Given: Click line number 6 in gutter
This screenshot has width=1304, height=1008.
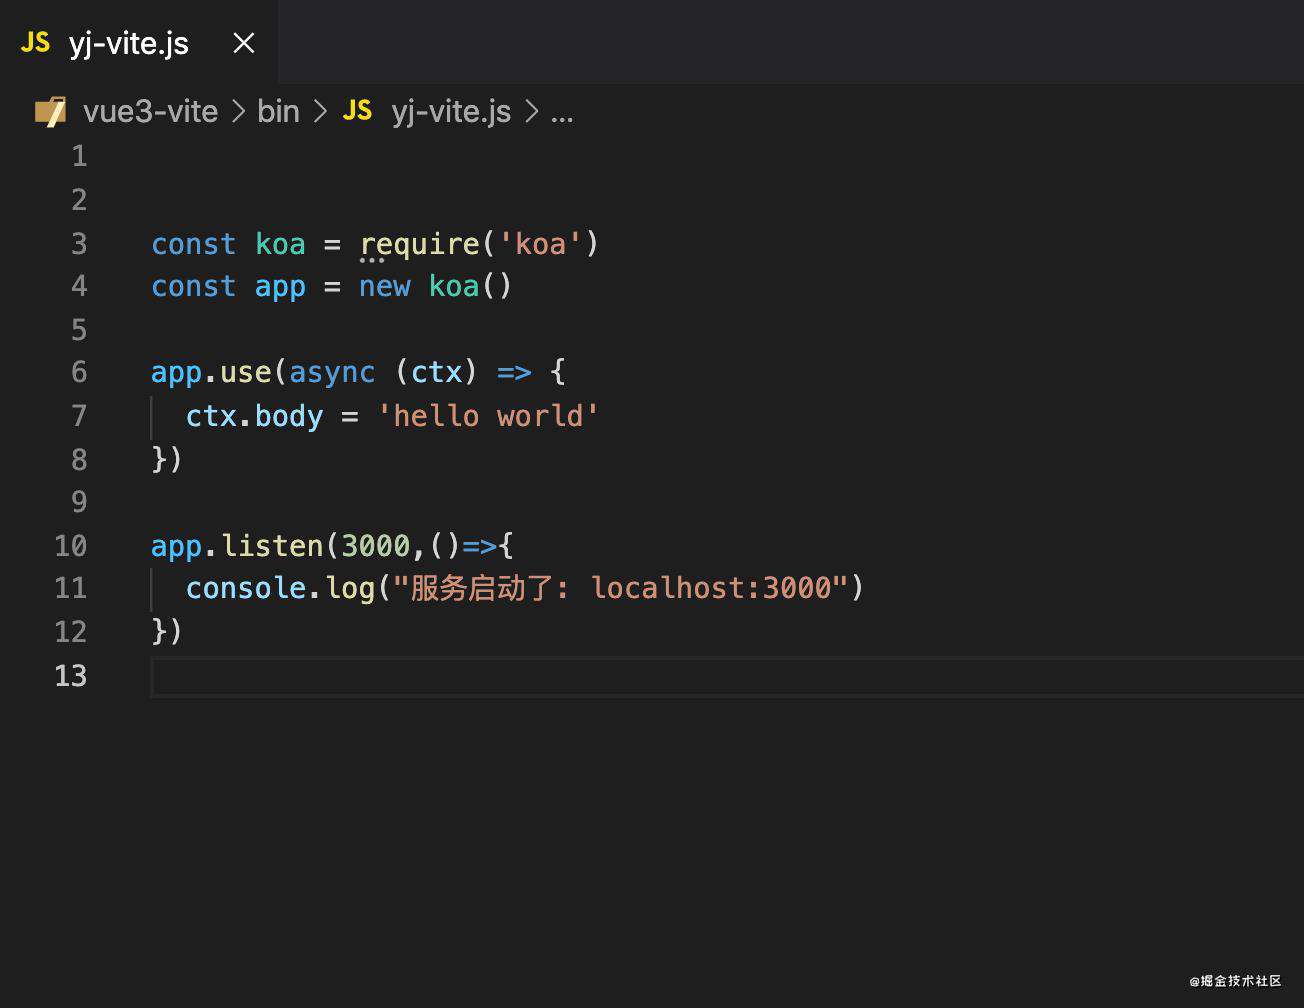Looking at the screenshot, I should pos(79,373).
